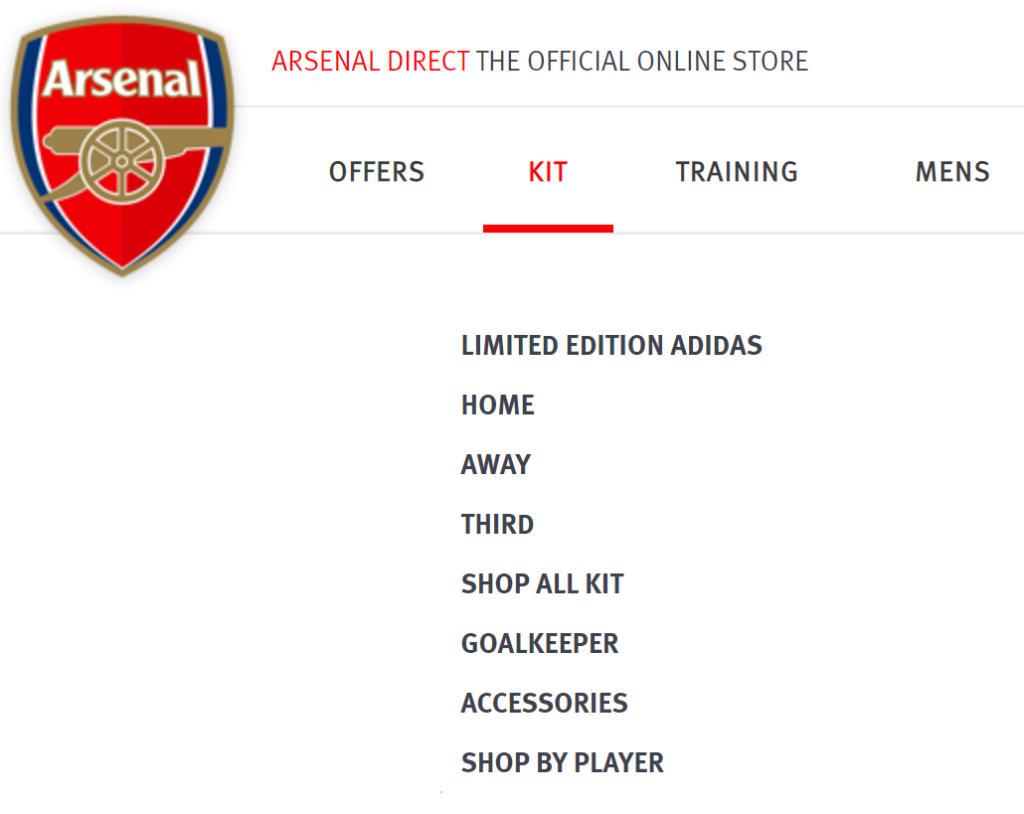The width and height of the screenshot is (1024, 814).
Task: Click THE OFFICIAL ONLINE STORE header text
Action: [x=642, y=61]
